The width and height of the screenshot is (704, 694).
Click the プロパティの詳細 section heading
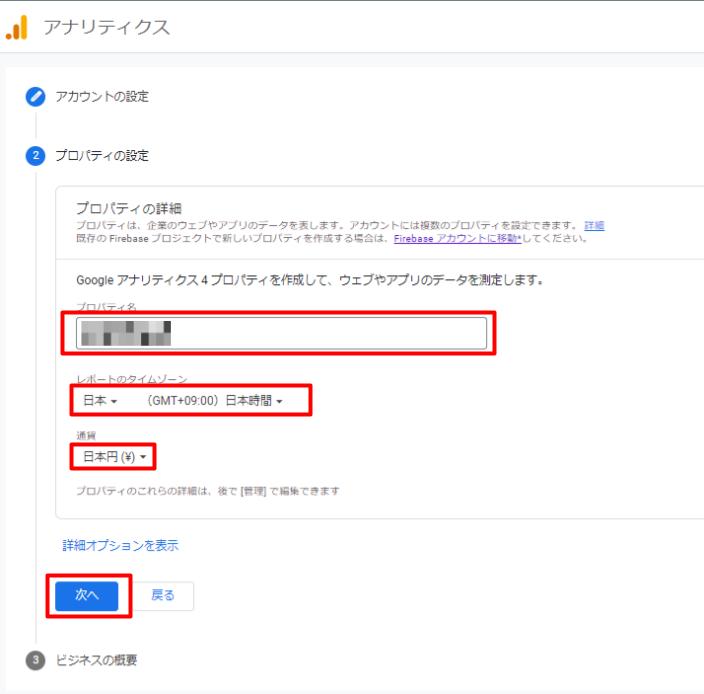point(129,208)
